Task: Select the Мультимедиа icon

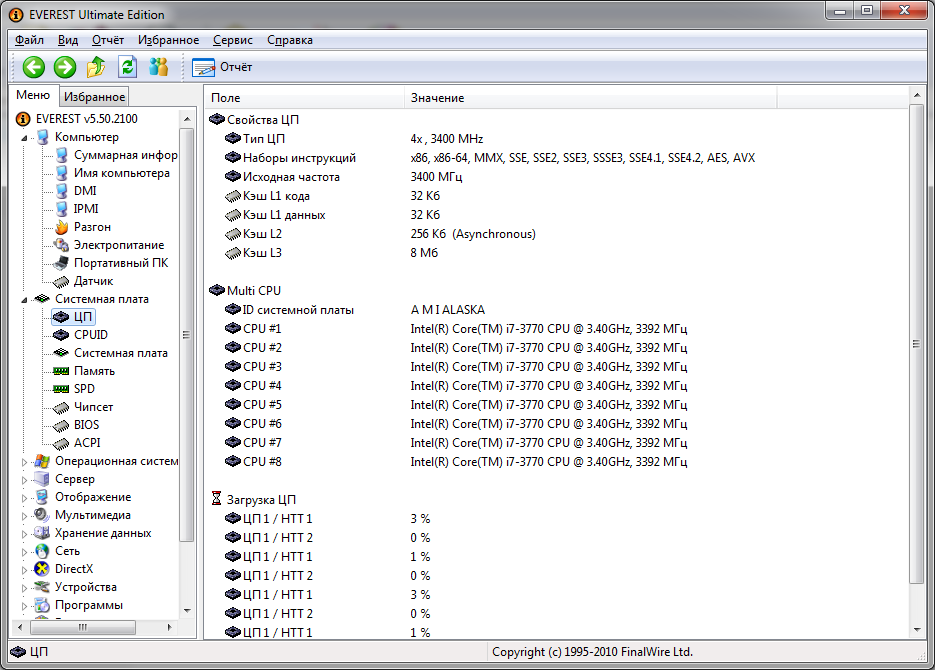Action: coord(42,515)
